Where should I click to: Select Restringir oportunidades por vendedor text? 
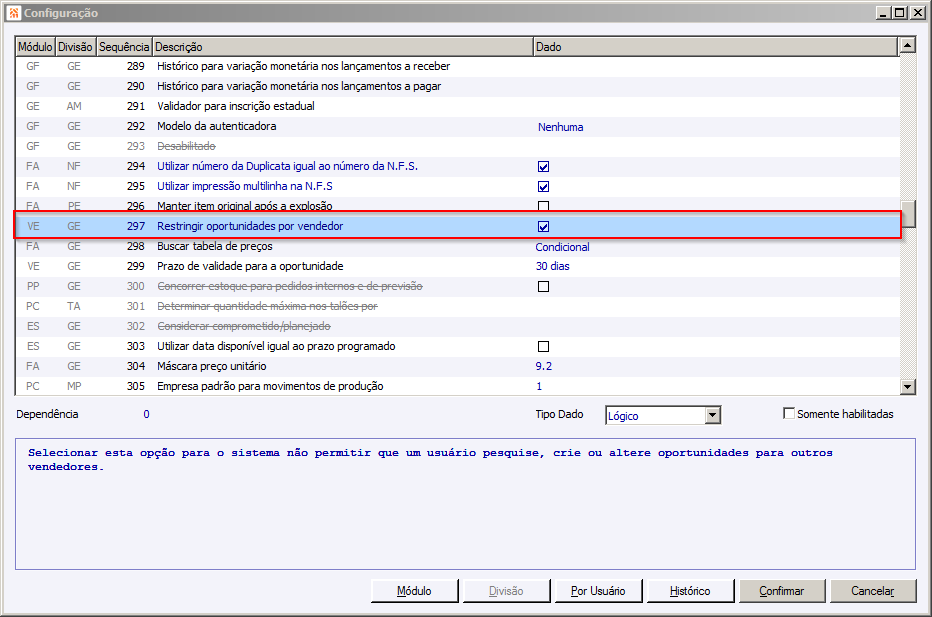[250, 226]
